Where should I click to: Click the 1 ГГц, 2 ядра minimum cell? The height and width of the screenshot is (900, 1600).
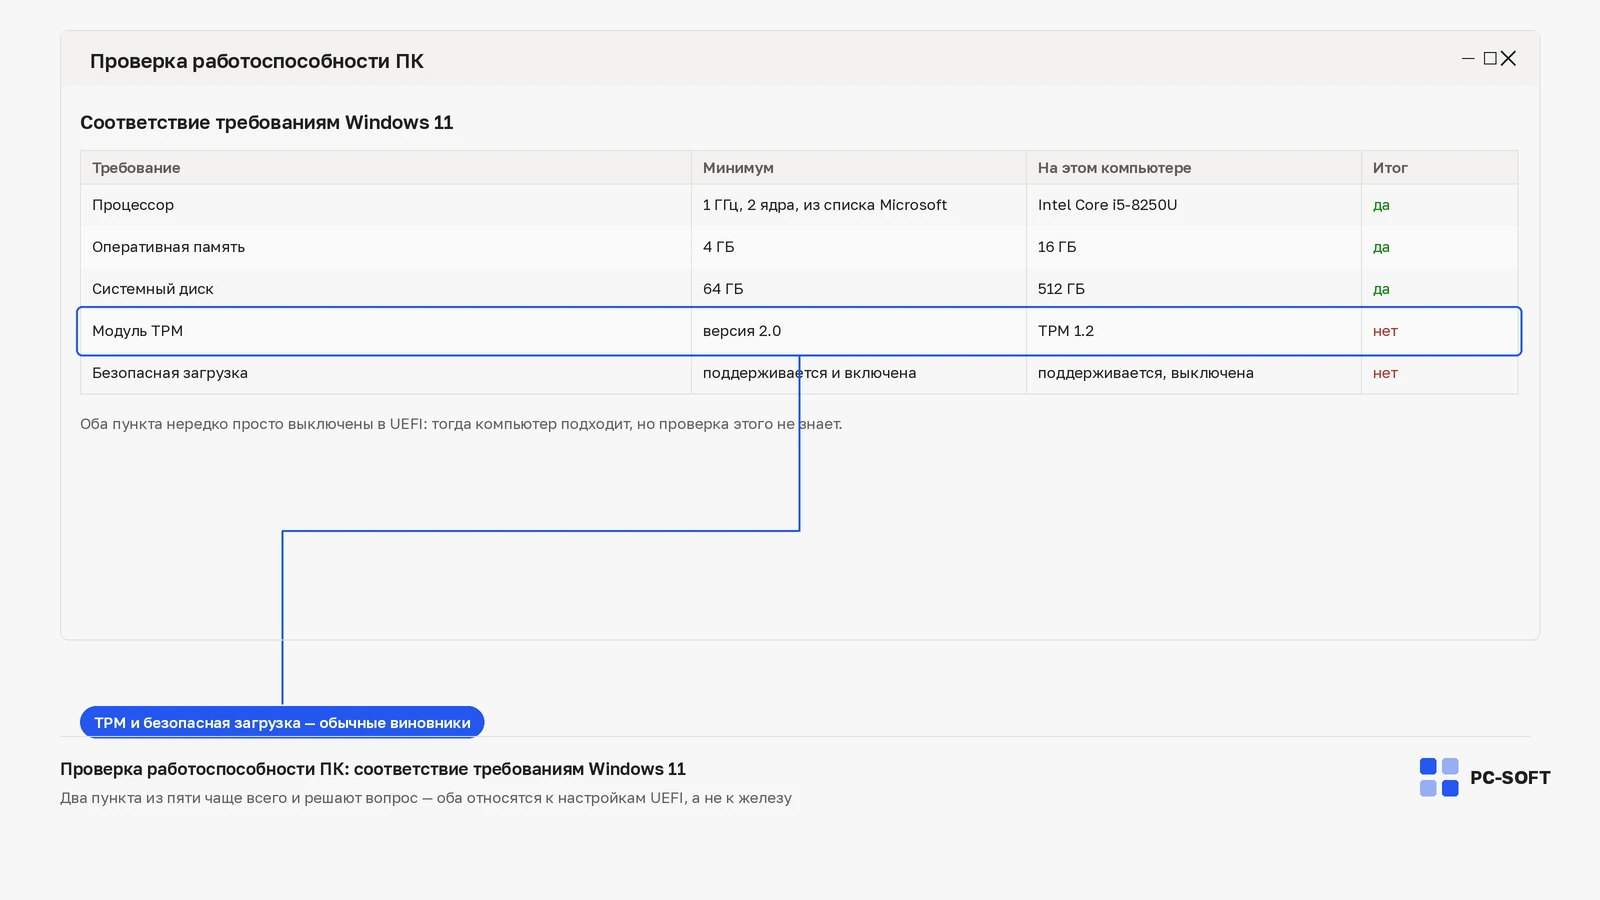(x=859, y=205)
